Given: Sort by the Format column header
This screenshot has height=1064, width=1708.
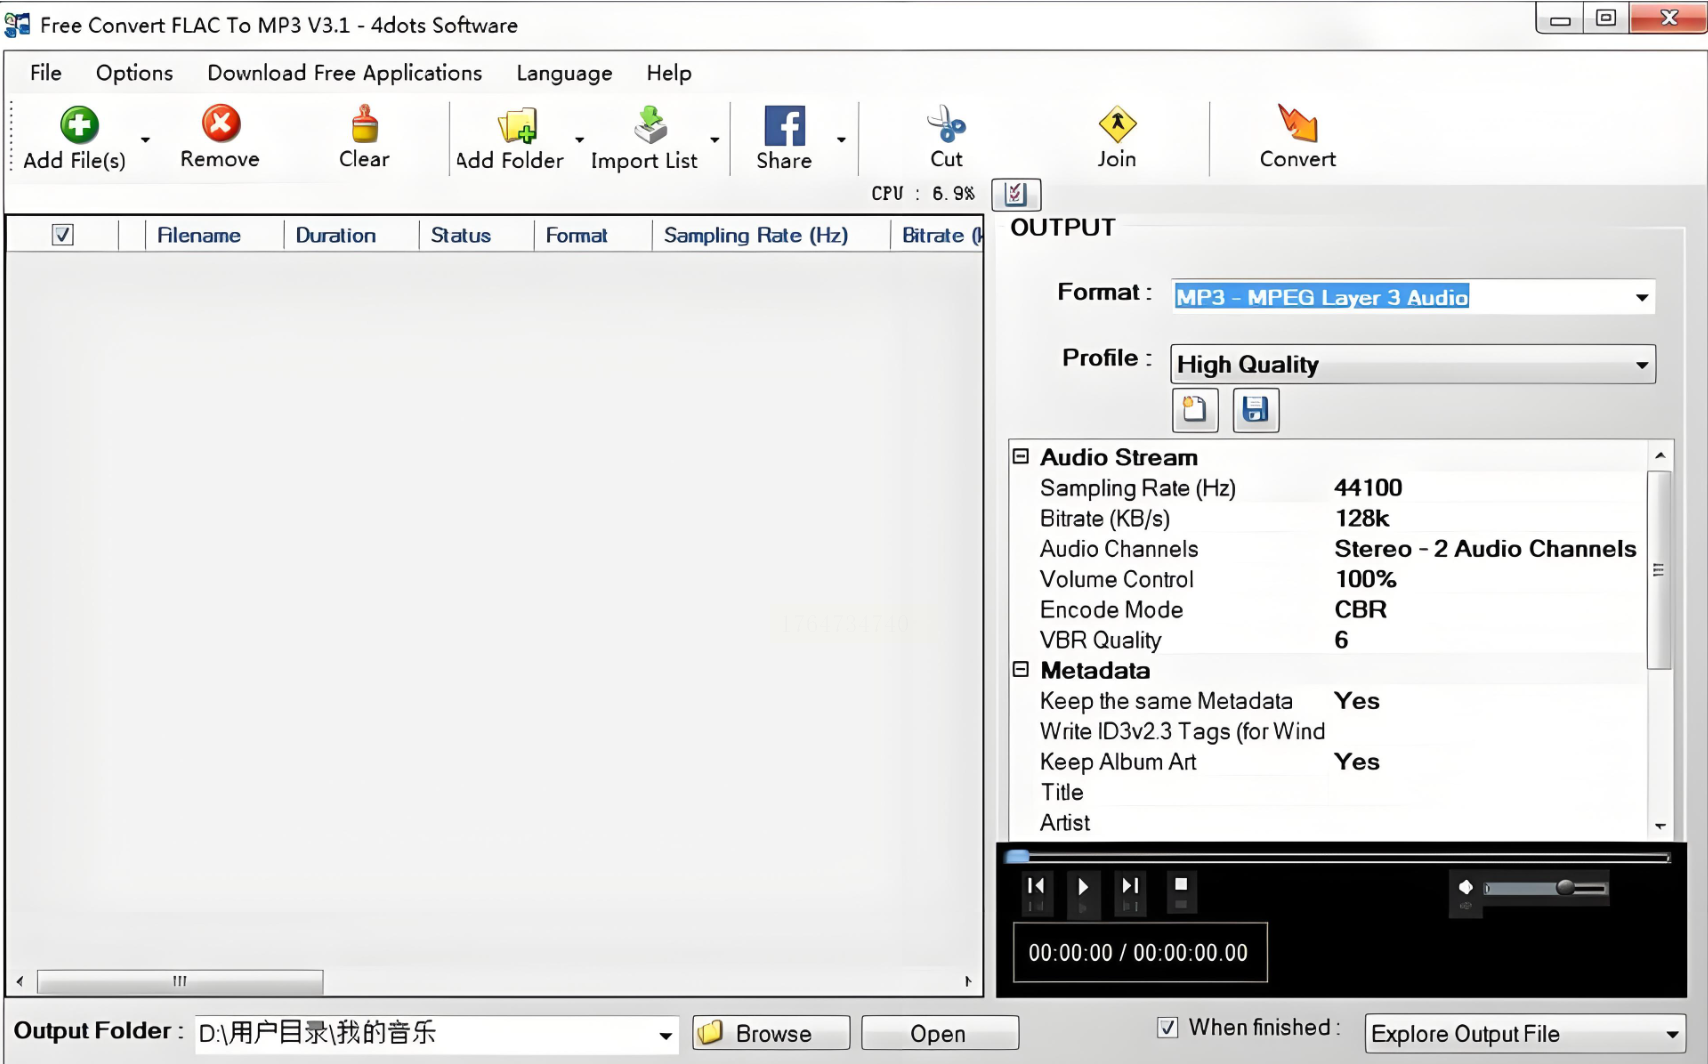Looking at the screenshot, I should (x=593, y=235).
